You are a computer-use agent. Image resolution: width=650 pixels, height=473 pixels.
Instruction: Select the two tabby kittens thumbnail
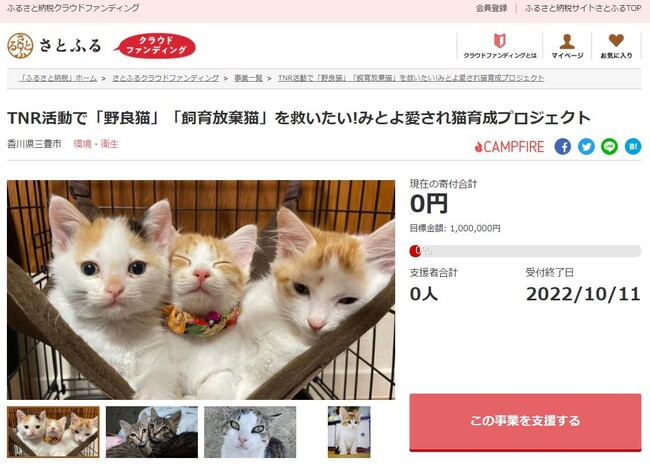pyautogui.click(x=152, y=432)
